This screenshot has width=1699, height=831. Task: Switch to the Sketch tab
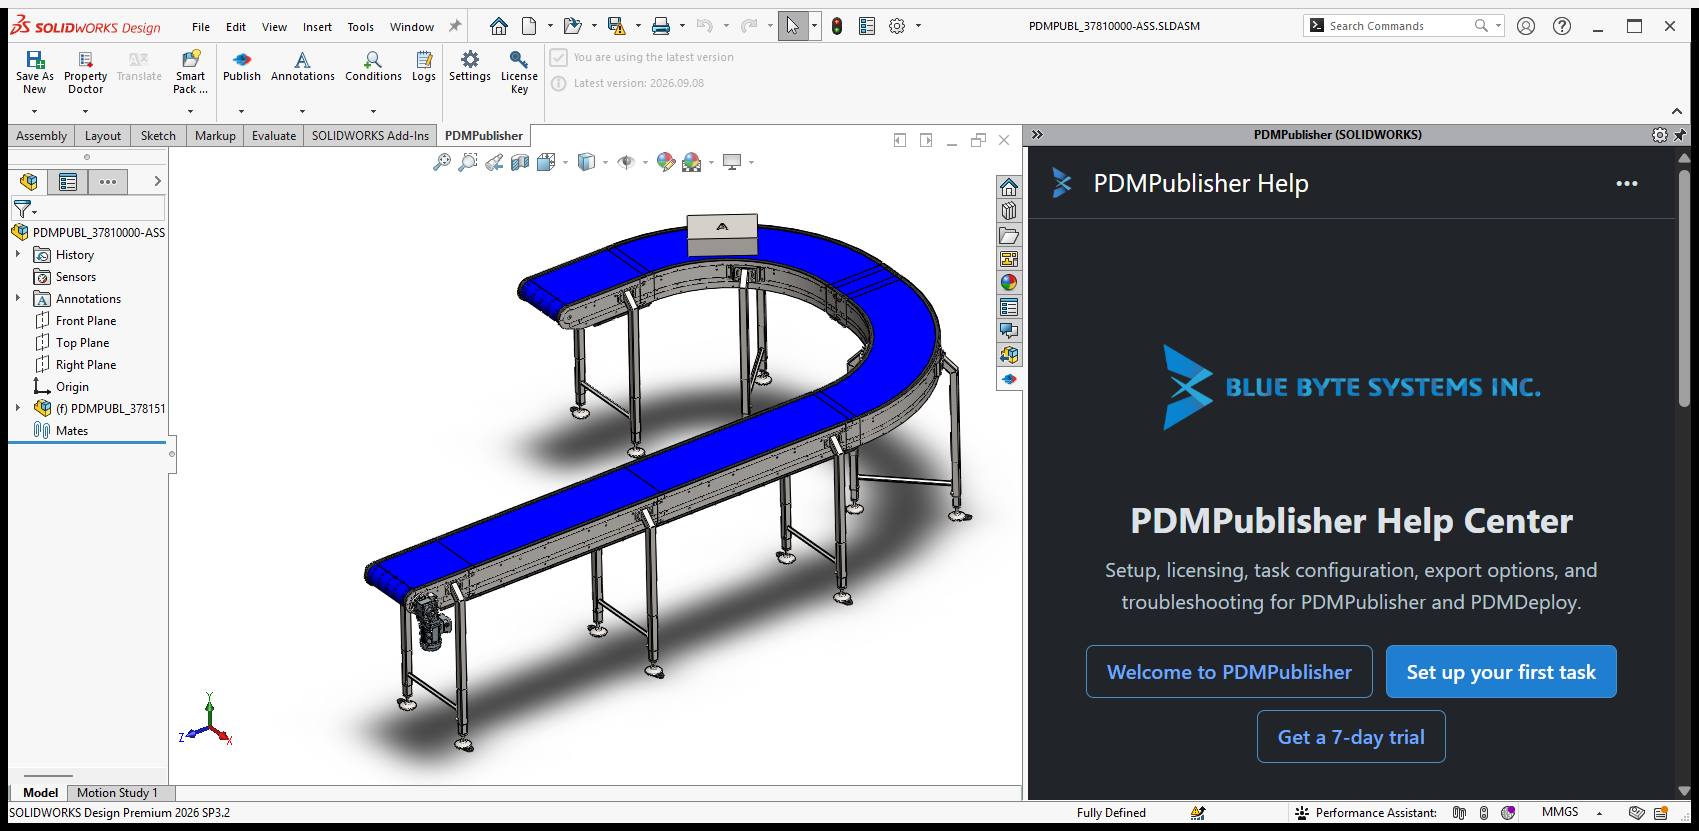coord(158,136)
